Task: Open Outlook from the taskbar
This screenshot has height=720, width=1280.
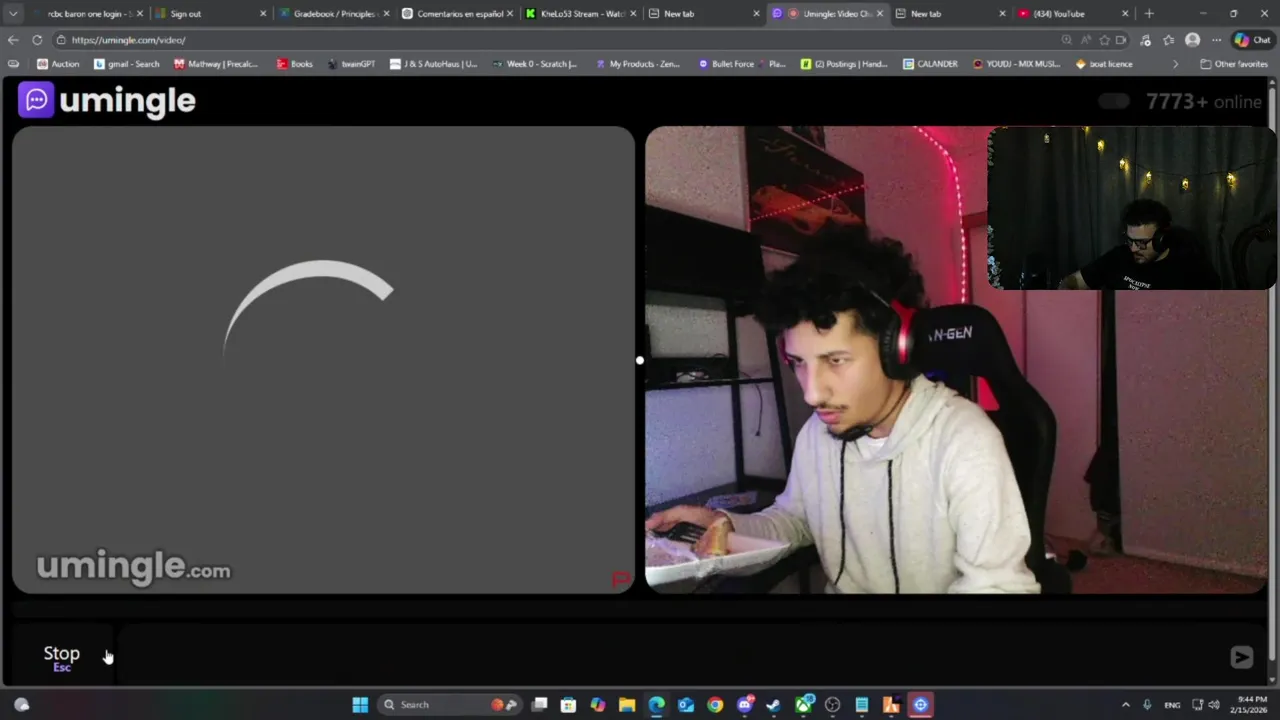Action: coord(686,705)
